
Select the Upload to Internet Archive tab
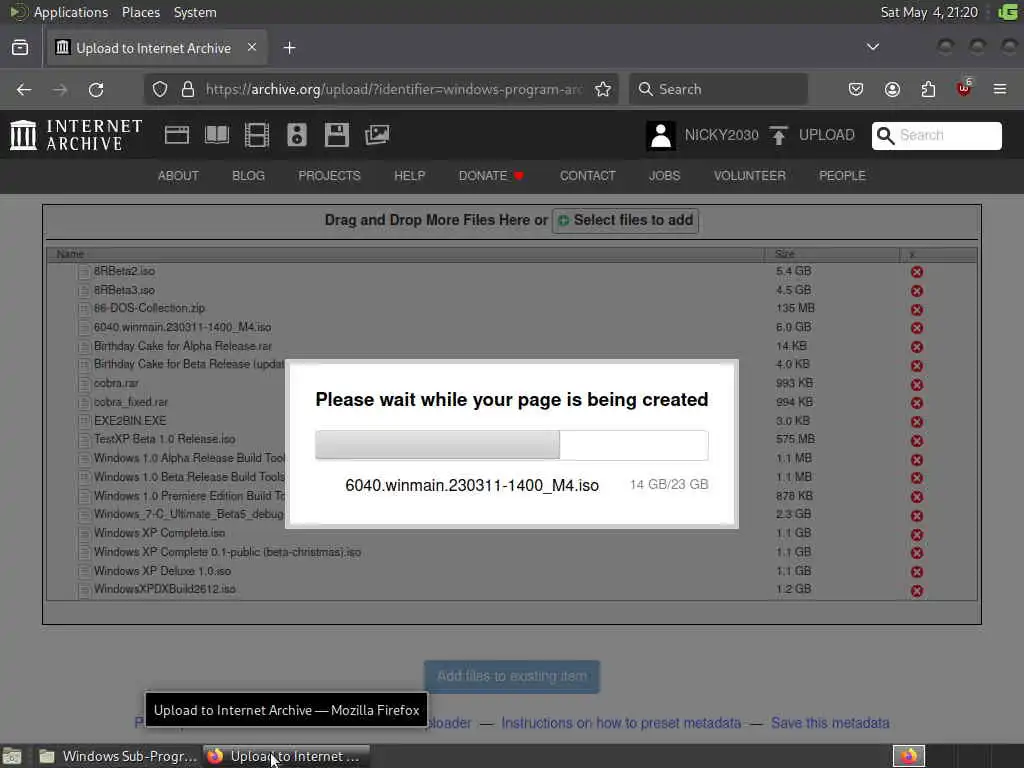point(157,48)
